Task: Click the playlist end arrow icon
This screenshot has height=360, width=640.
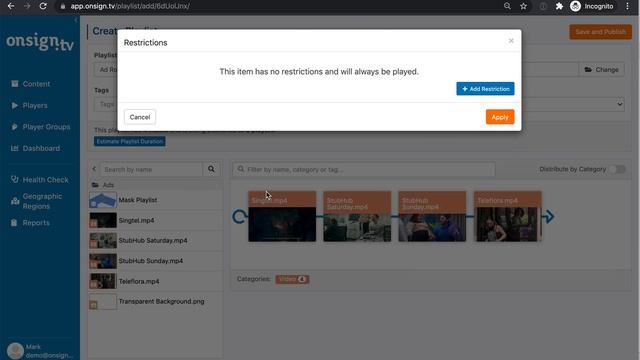Action: (548, 217)
